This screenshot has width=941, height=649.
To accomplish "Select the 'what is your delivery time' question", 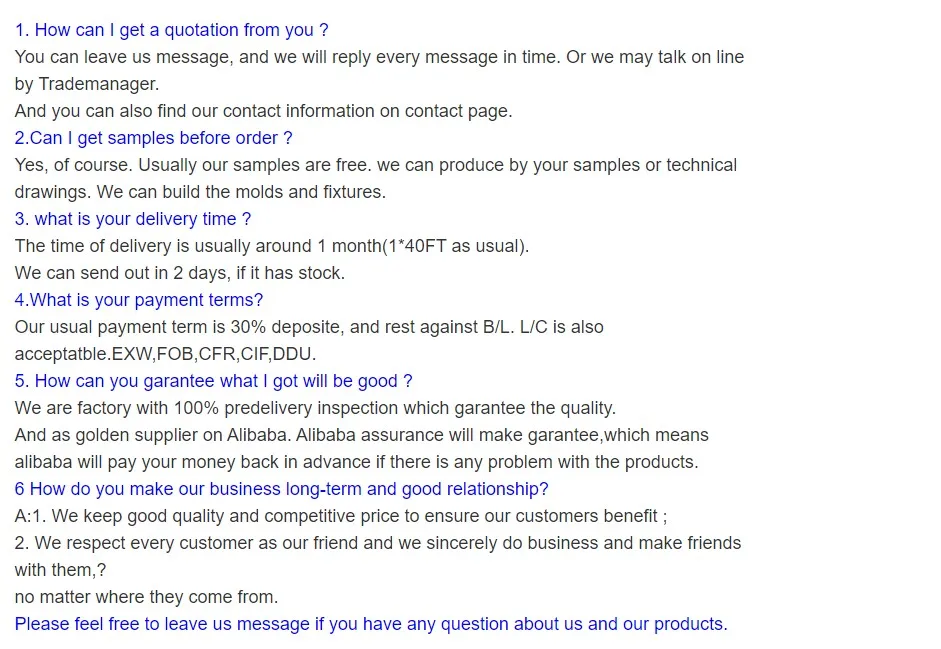I will (133, 219).
